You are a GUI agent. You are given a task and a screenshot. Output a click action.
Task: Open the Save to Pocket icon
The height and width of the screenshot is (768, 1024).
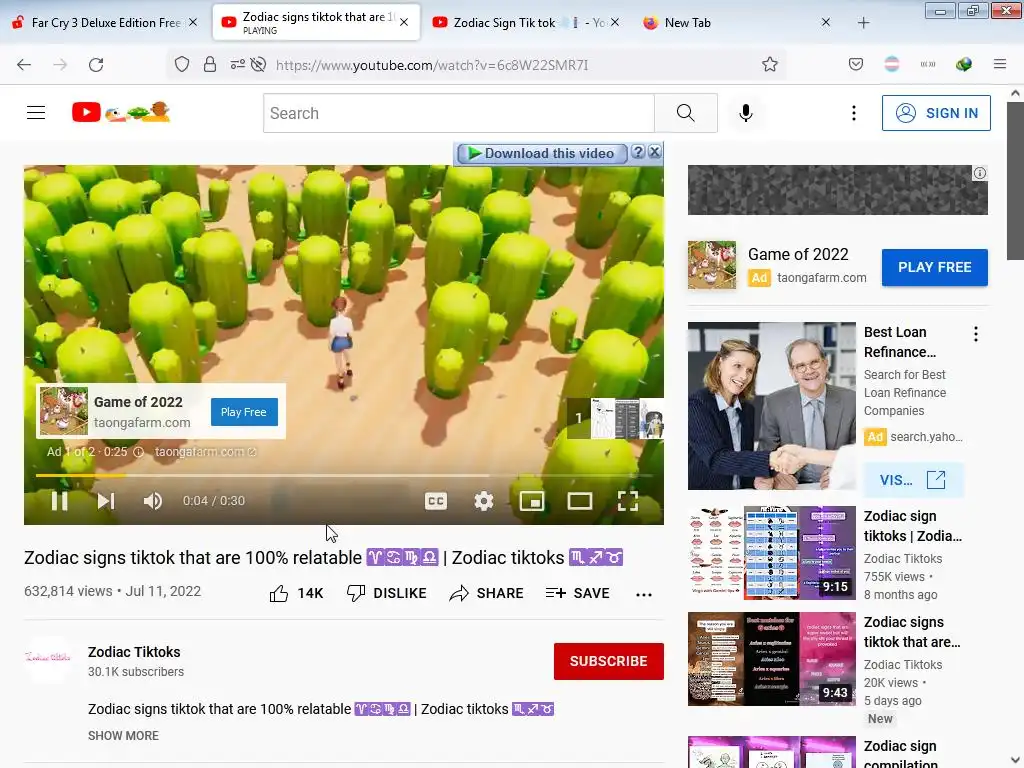856,64
